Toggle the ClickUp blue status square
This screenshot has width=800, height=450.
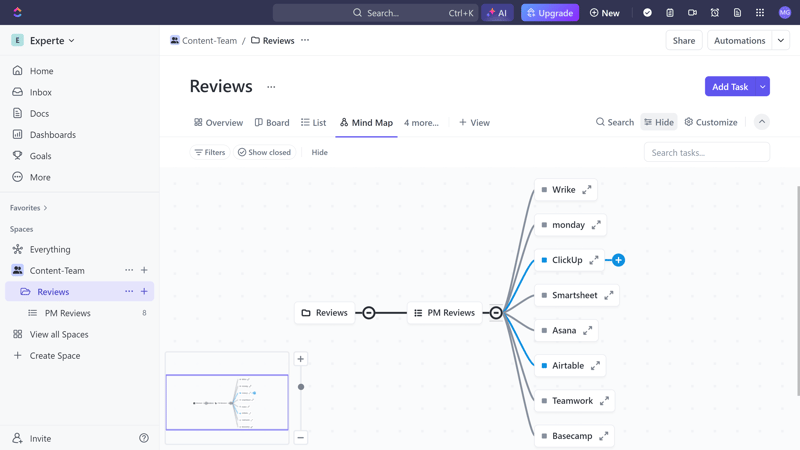pyautogui.click(x=544, y=260)
